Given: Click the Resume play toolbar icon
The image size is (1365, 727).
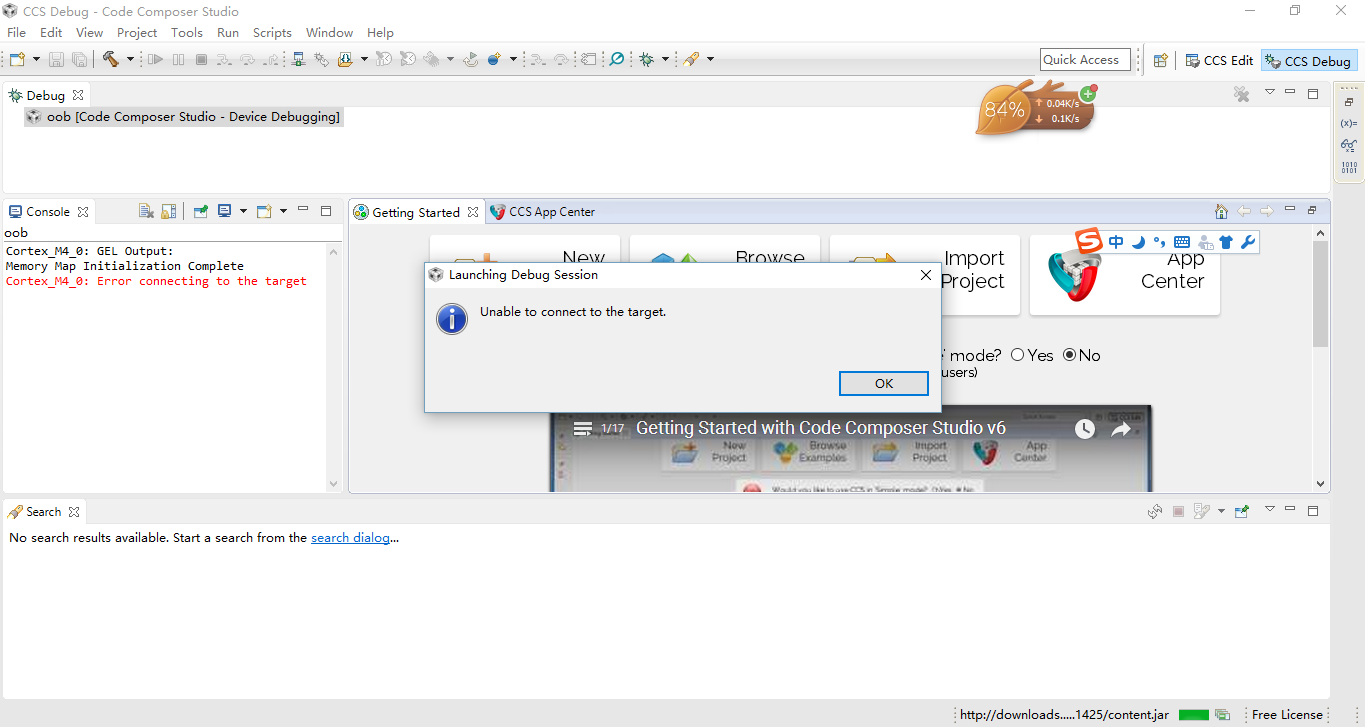Looking at the screenshot, I should pos(155,60).
